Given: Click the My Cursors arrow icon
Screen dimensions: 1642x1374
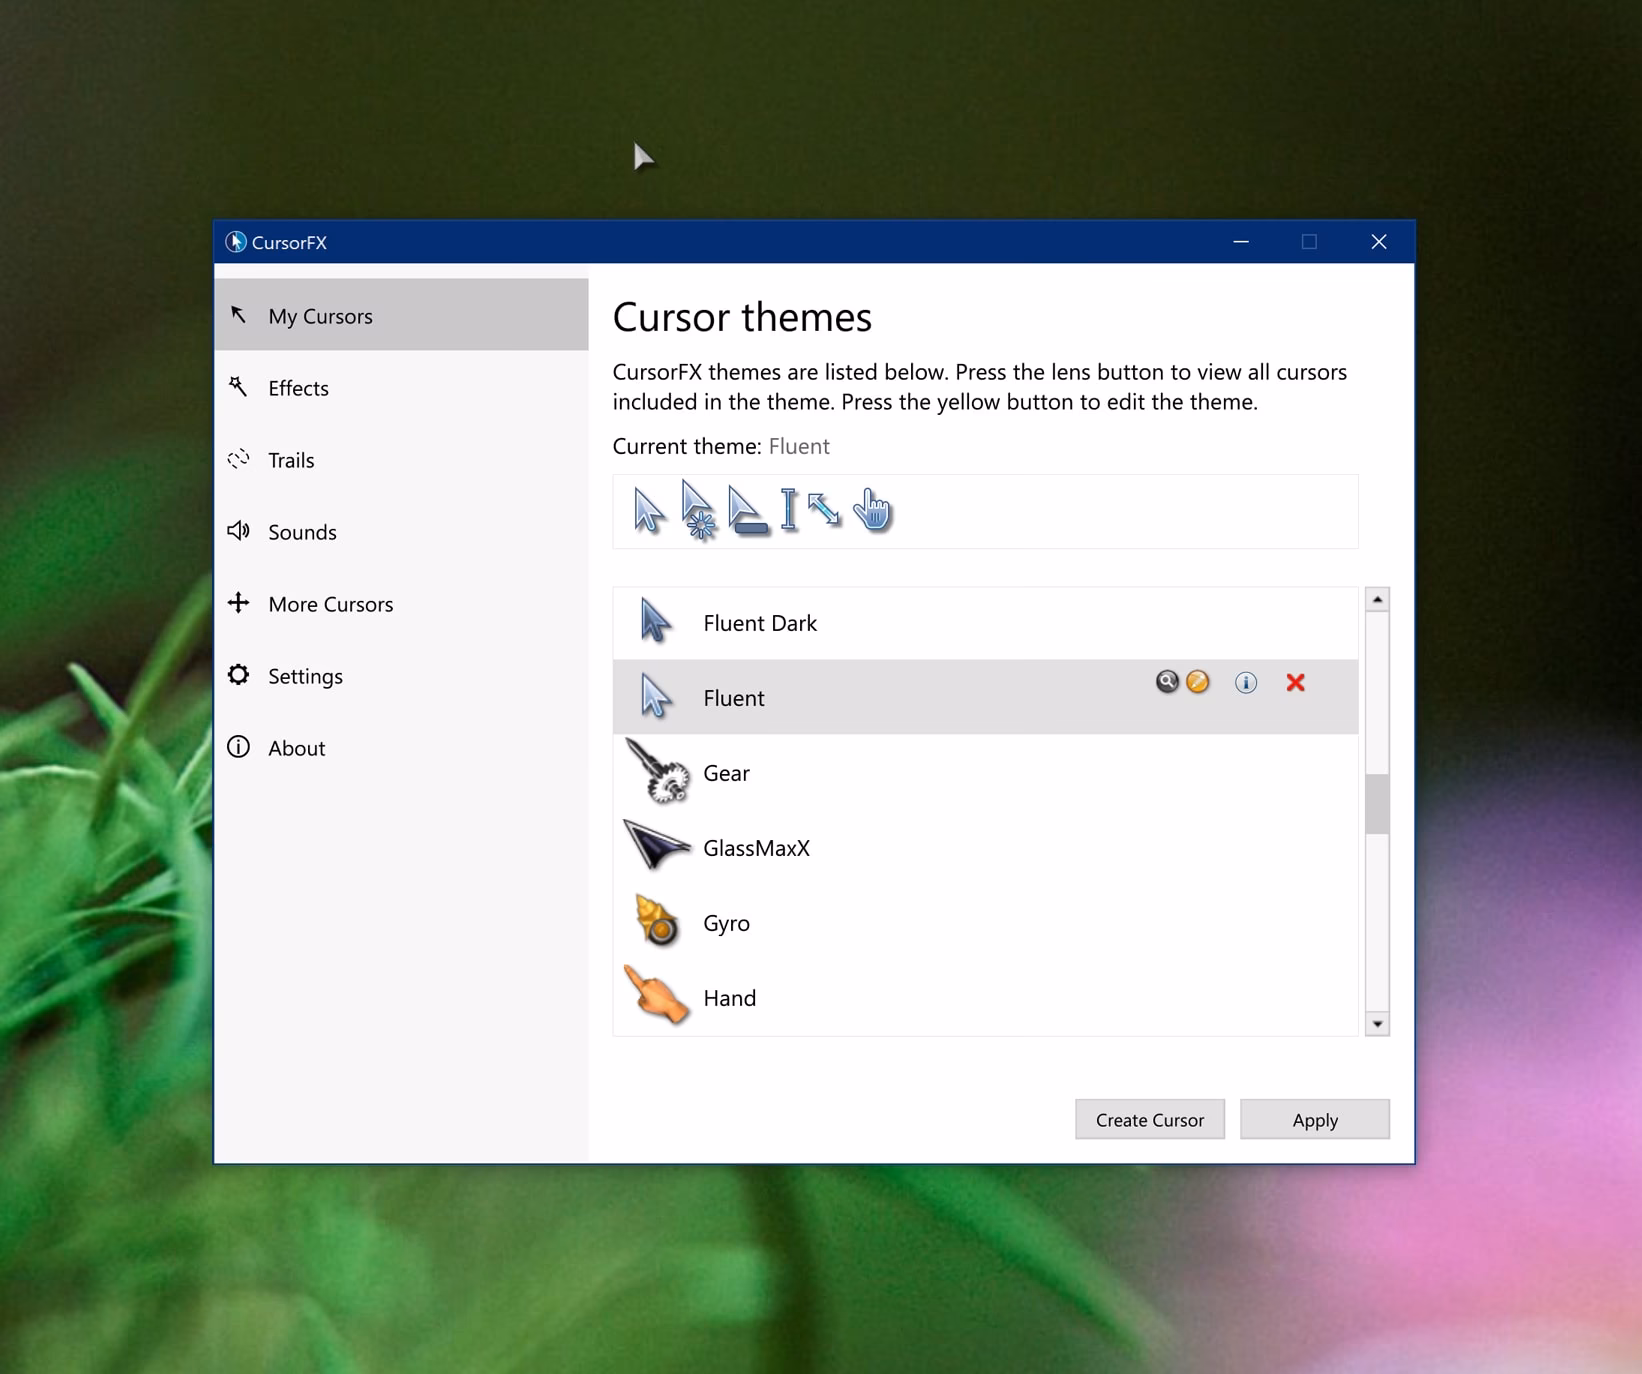Looking at the screenshot, I should (238, 315).
